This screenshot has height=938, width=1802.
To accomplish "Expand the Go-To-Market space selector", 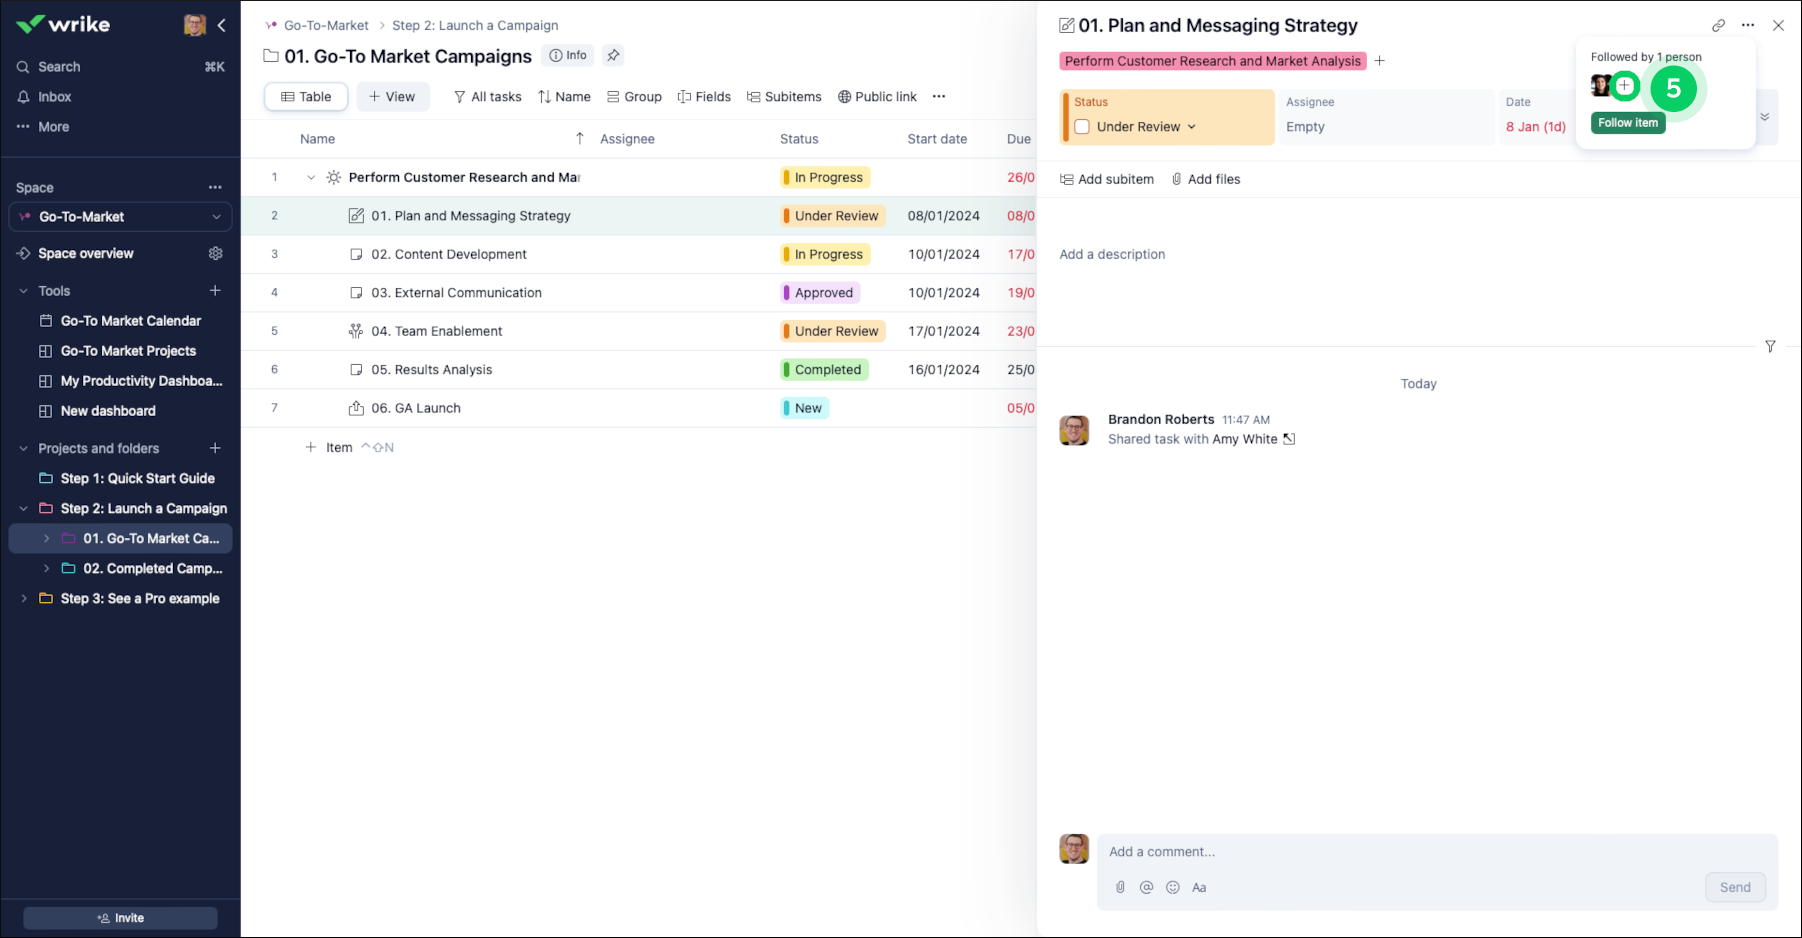I will pyautogui.click(x=215, y=217).
